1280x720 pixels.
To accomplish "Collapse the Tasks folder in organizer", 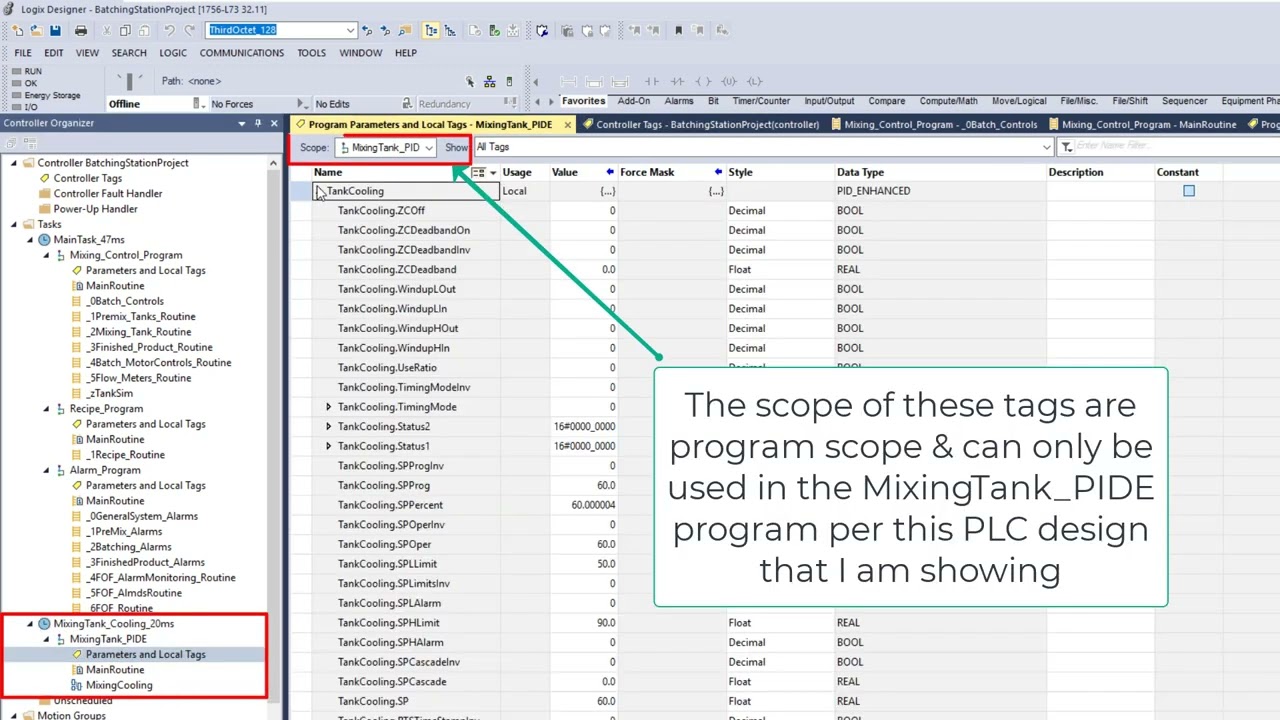I will click(14, 224).
